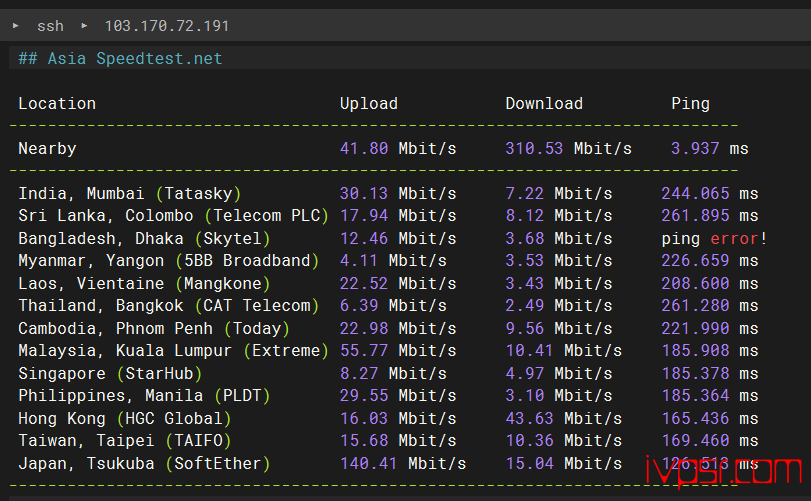The height and width of the screenshot is (501, 811).
Task: Click Singapore (StarHub) label
Action: click(110, 373)
